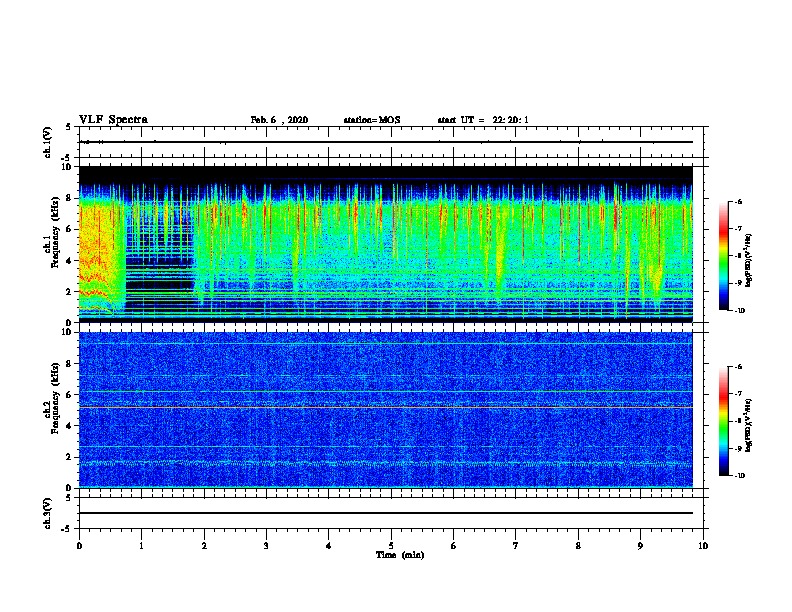Click time axis tick label "4"
The width and height of the screenshot is (792, 612).
pyautogui.click(x=329, y=546)
